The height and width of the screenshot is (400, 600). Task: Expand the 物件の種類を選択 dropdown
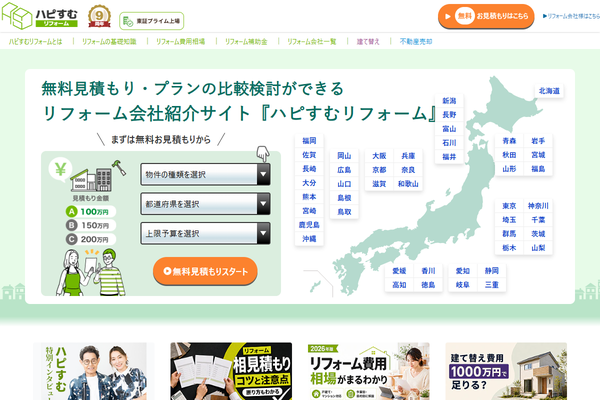tap(205, 175)
